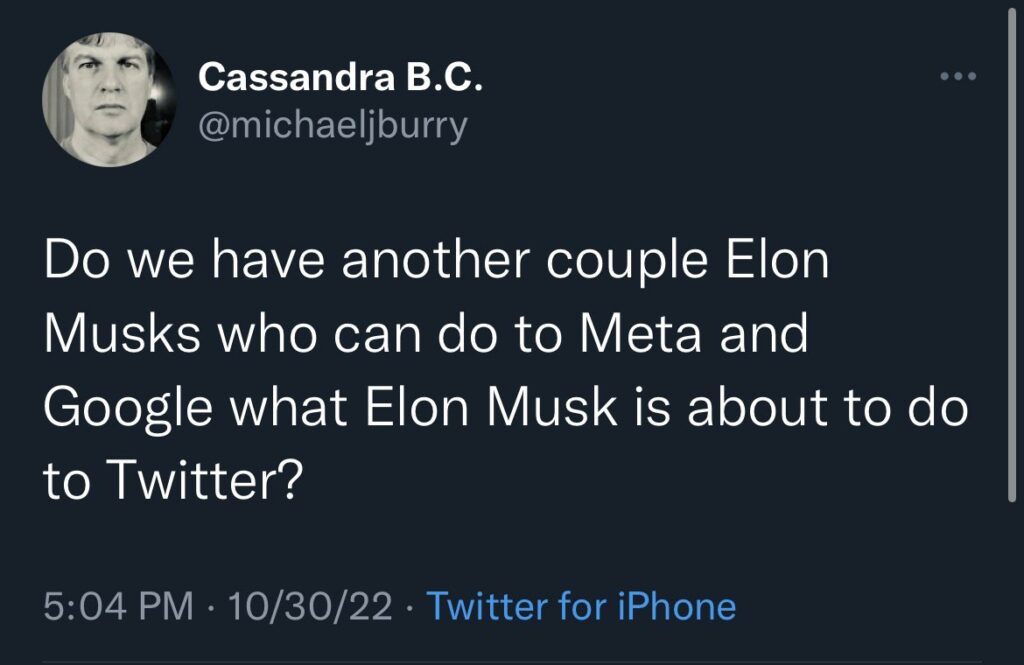The image size is (1024, 665).
Task: Click the @michaeljburry handle
Action: [x=333, y=126]
